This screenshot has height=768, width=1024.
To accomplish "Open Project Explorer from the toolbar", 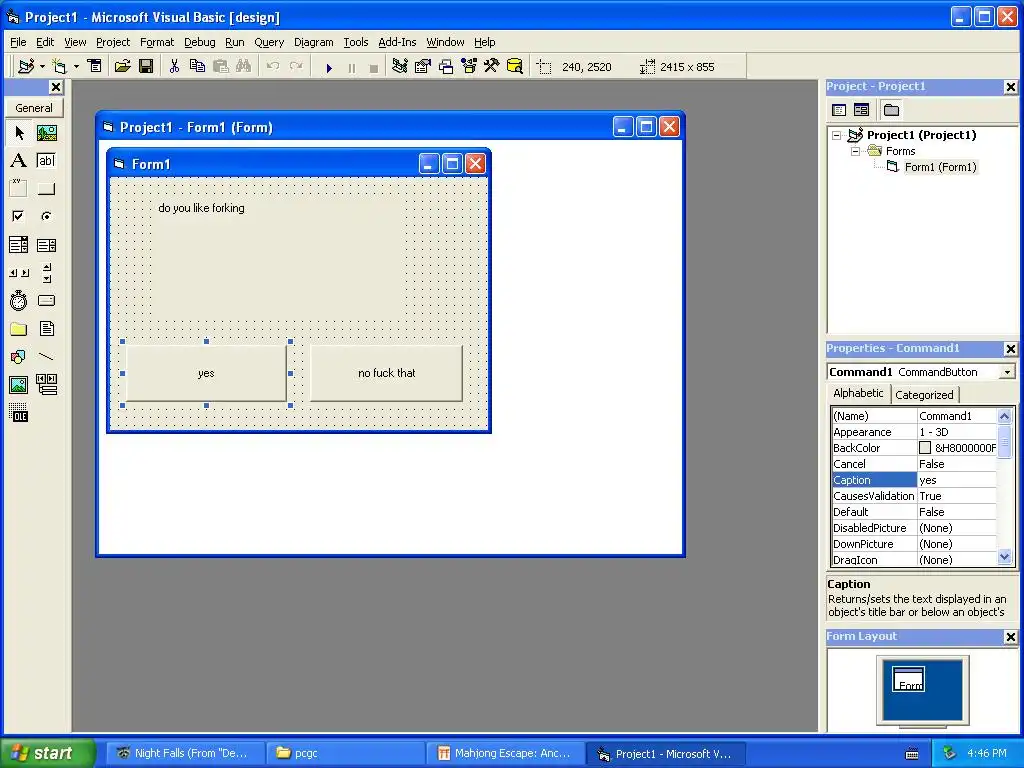I will 400,66.
